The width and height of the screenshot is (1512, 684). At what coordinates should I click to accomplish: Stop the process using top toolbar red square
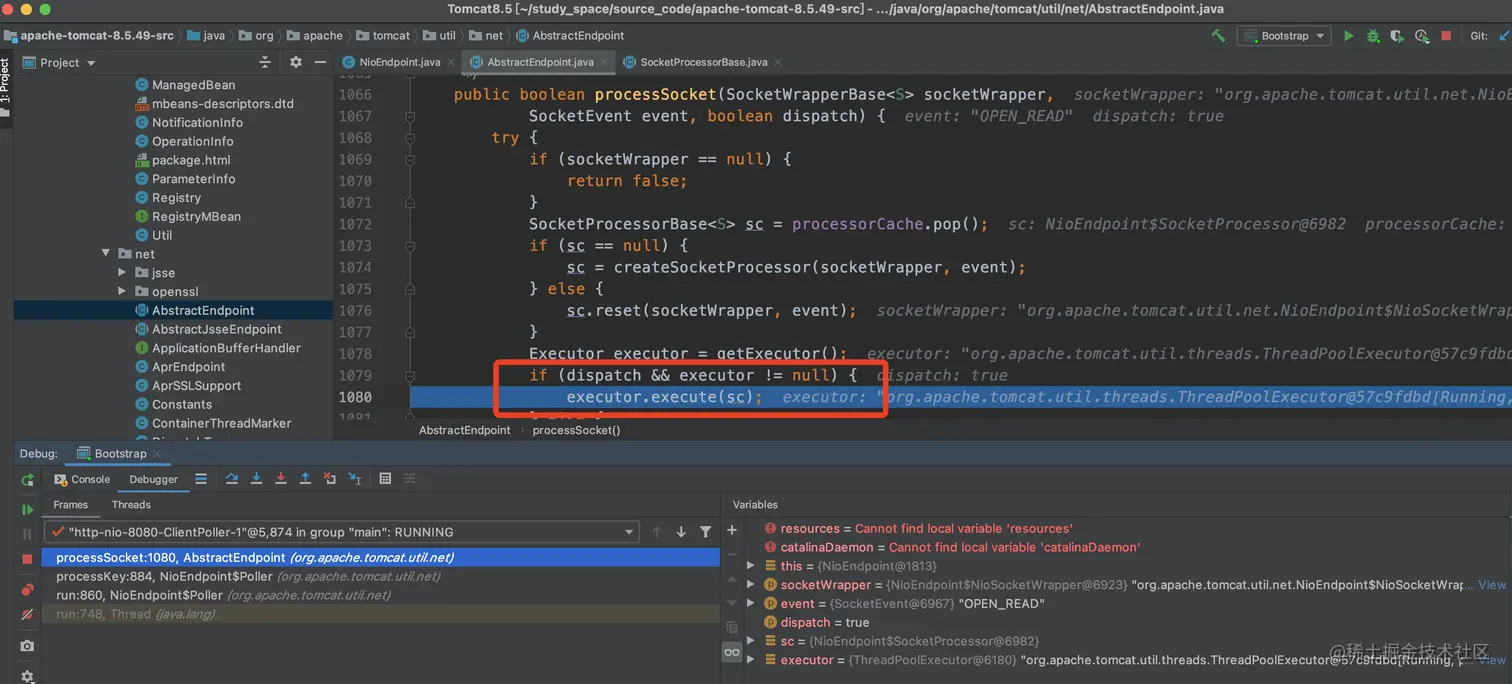[1446, 36]
